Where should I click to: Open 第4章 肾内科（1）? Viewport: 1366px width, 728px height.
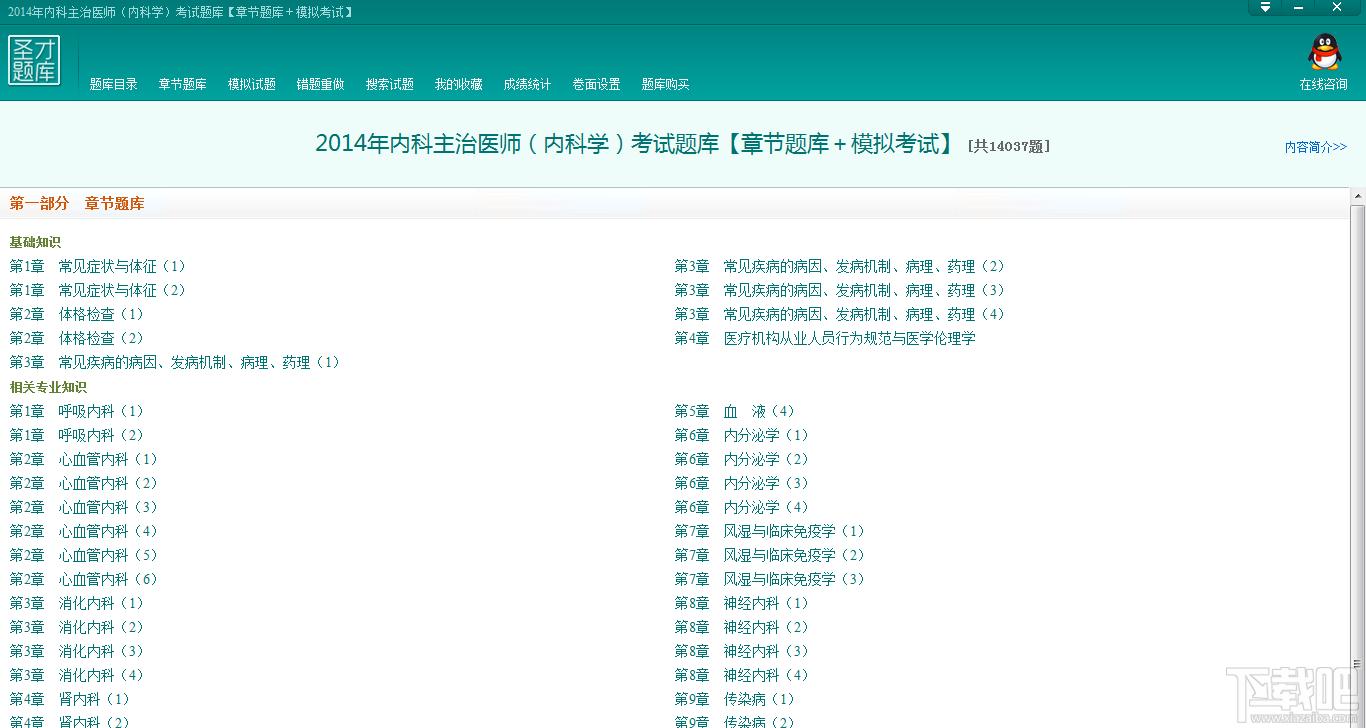pos(70,699)
